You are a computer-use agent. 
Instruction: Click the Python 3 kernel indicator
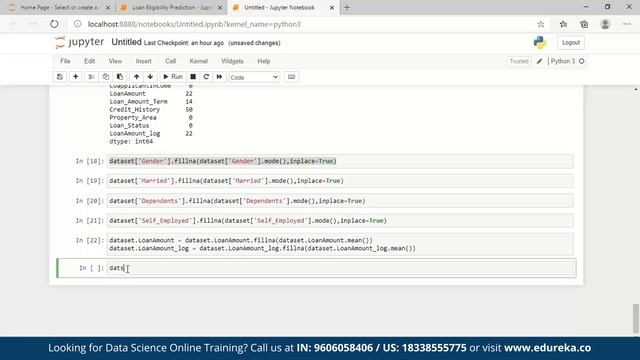(x=567, y=61)
